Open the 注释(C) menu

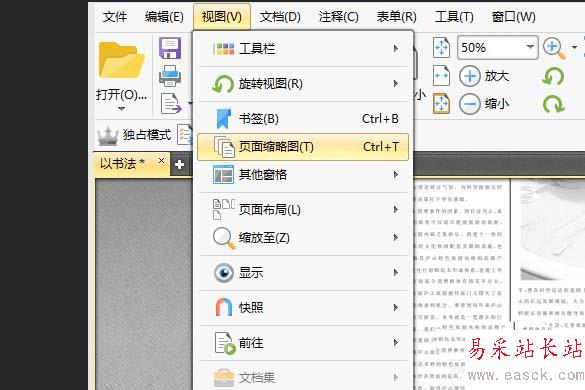pyautogui.click(x=339, y=17)
